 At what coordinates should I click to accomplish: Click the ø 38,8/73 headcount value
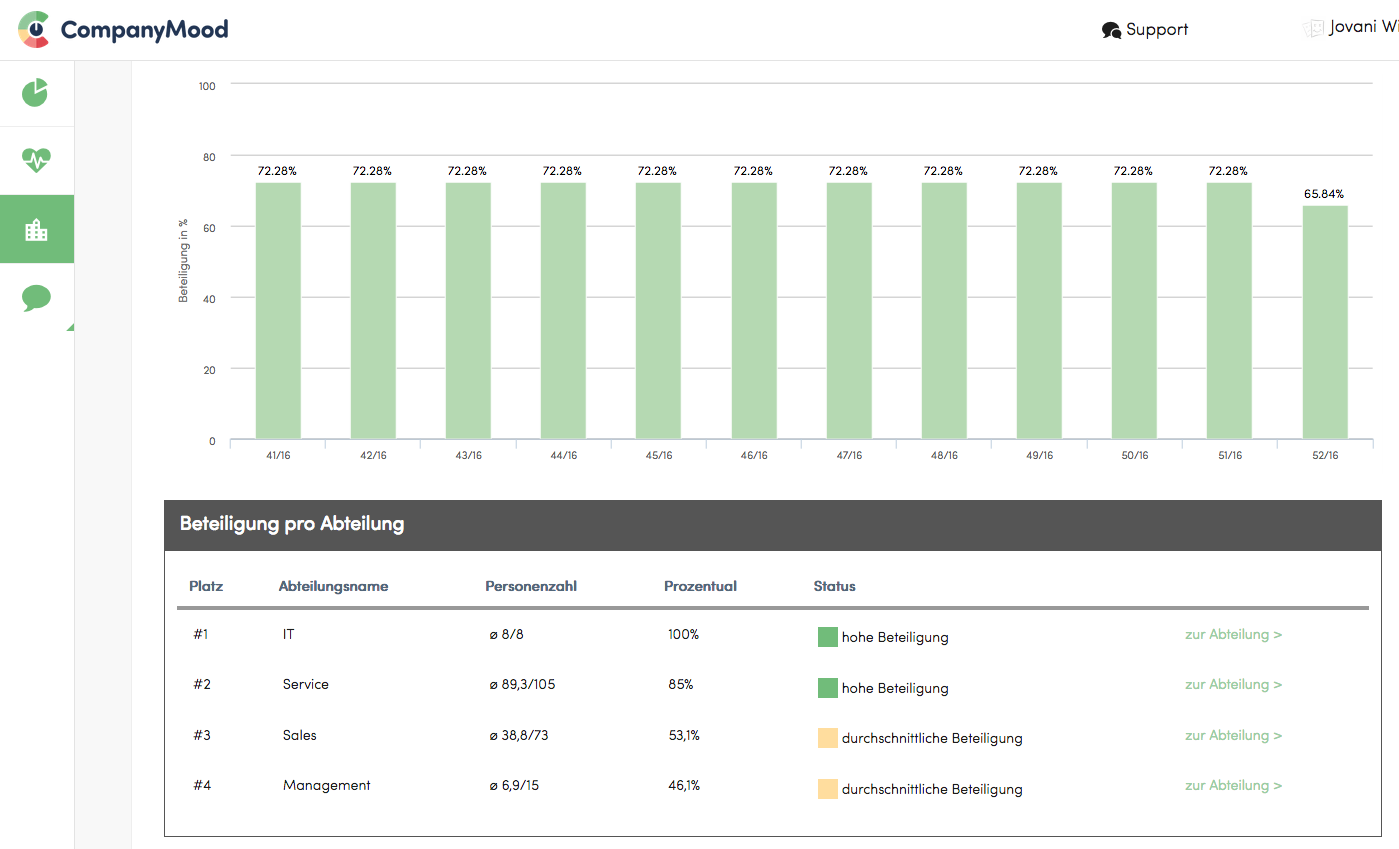(x=519, y=735)
